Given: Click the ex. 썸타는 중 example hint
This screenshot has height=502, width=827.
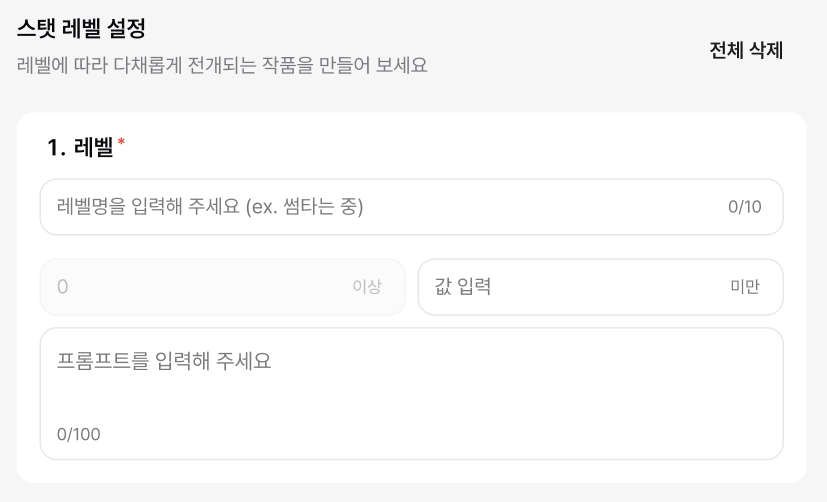Looking at the screenshot, I should 304,207.
